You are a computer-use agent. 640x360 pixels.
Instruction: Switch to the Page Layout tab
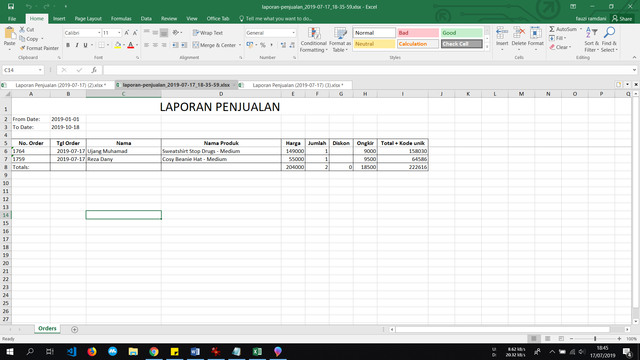click(x=88, y=19)
